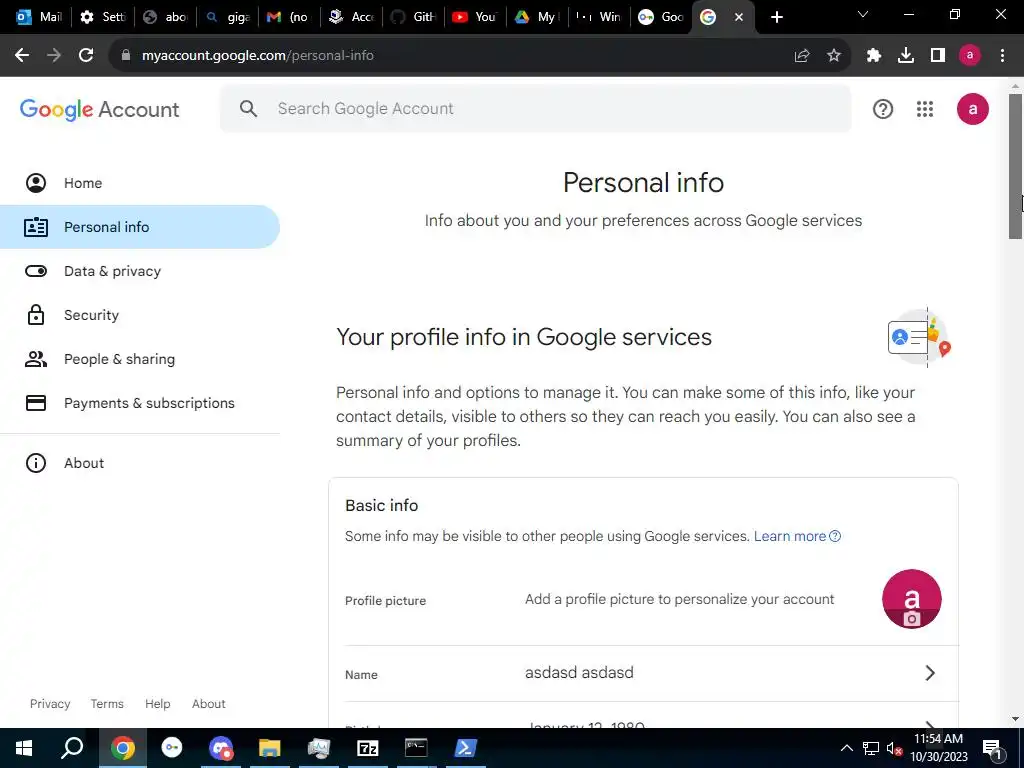Image resolution: width=1024 pixels, height=768 pixels.
Task: Open the Terms footer link
Action: coord(107,704)
